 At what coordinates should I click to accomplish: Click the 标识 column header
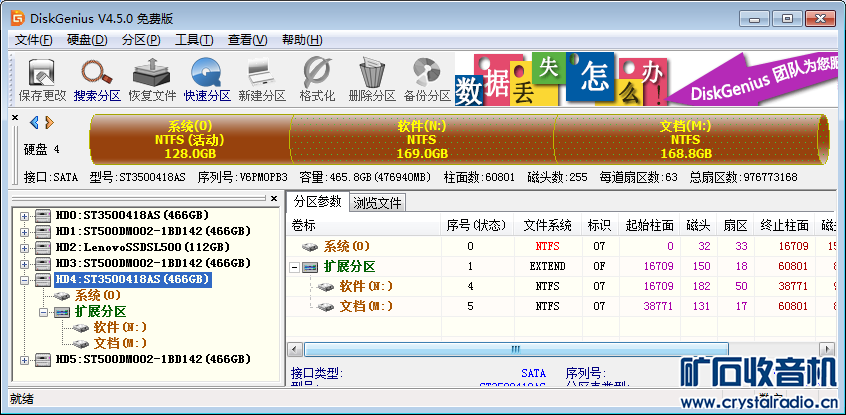point(599,226)
